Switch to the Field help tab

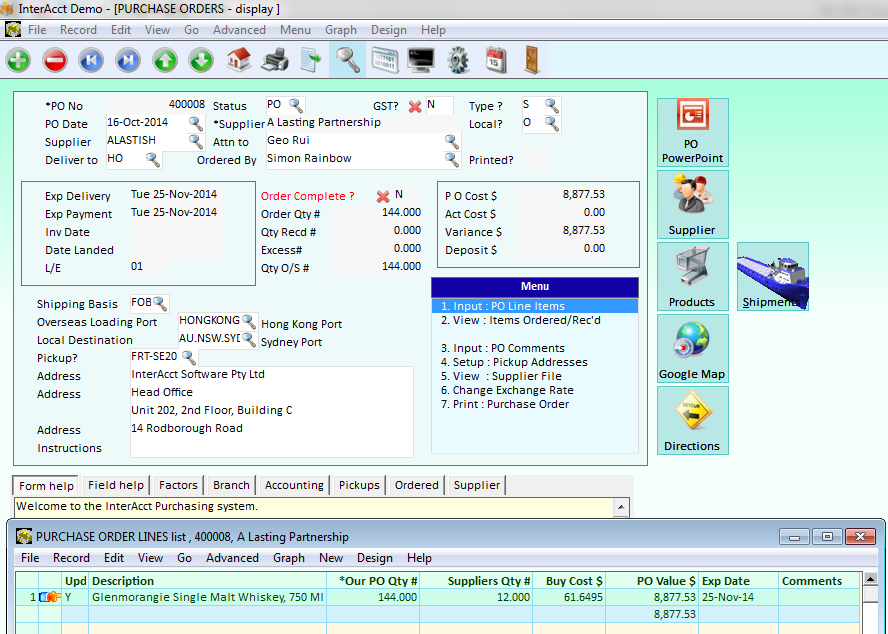116,485
